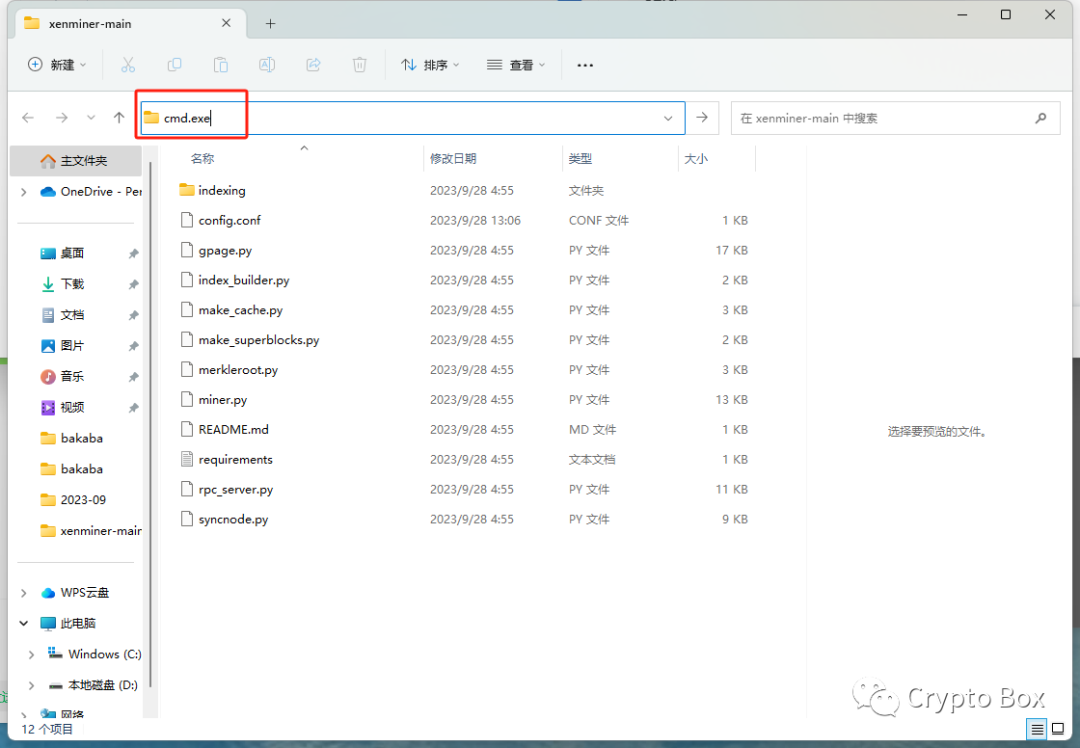Open 图片 in the sidebar
This screenshot has width=1080, height=748.
(x=72, y=346)
